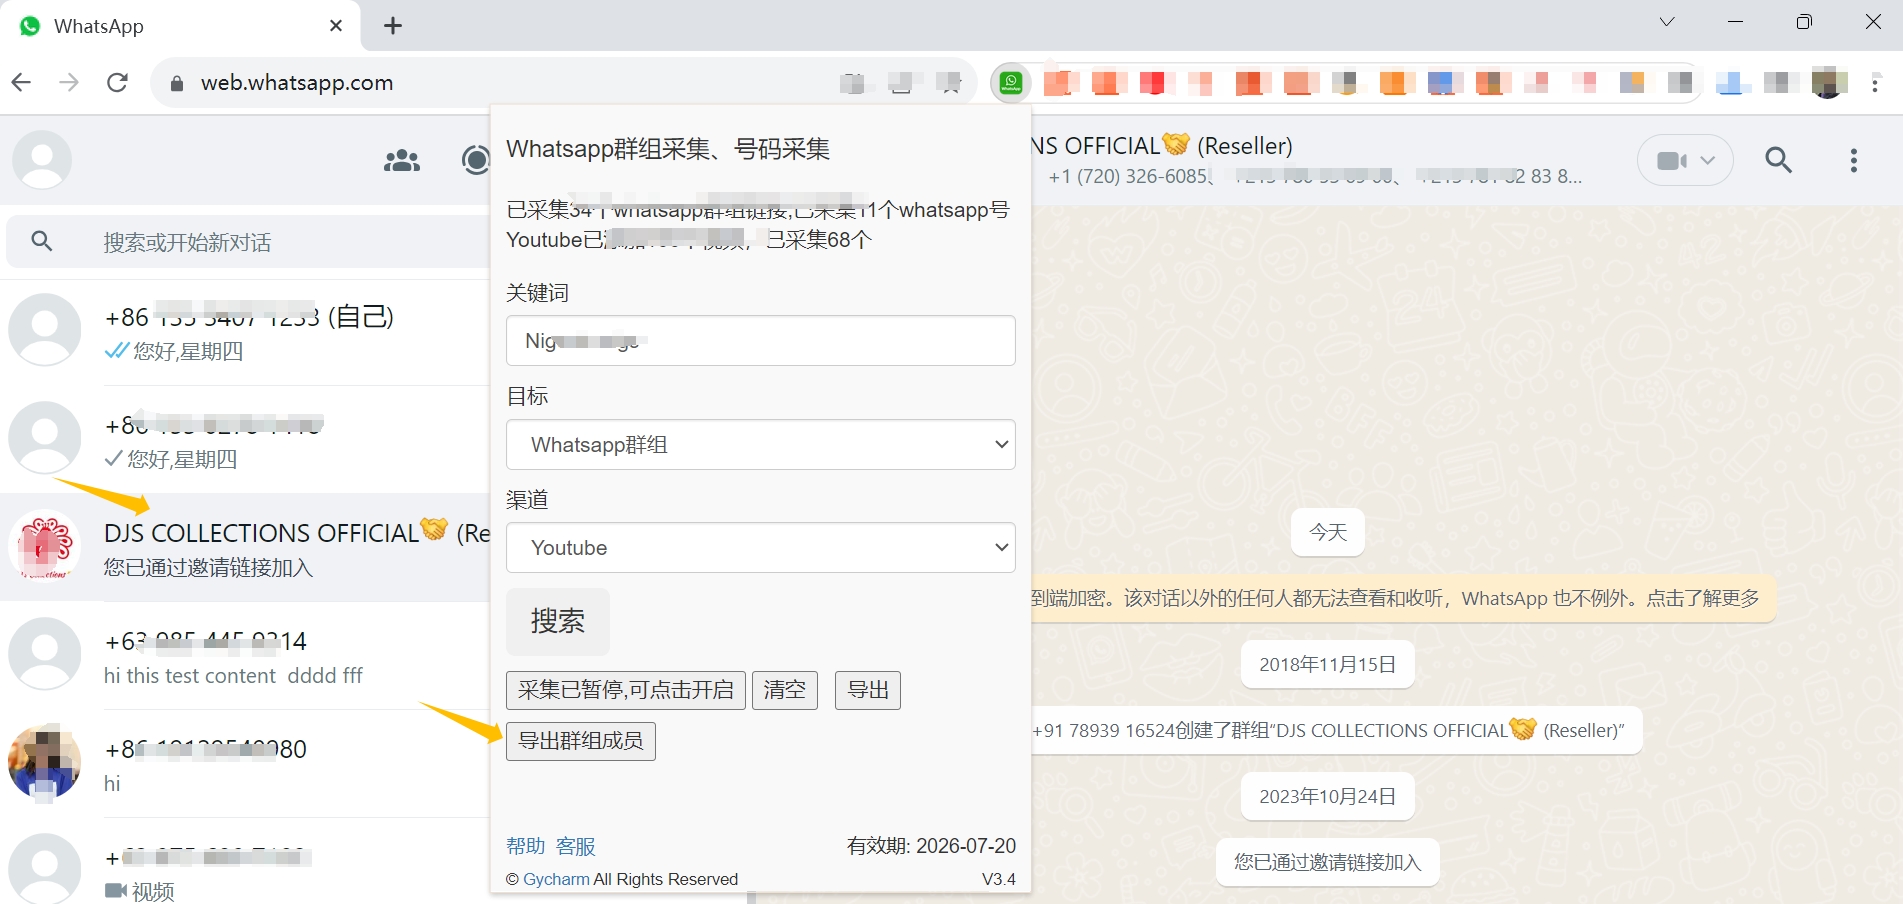Click the end-to-end encryption notice message
Viewport: 1903px width, 904px height.
point(1403,598)
